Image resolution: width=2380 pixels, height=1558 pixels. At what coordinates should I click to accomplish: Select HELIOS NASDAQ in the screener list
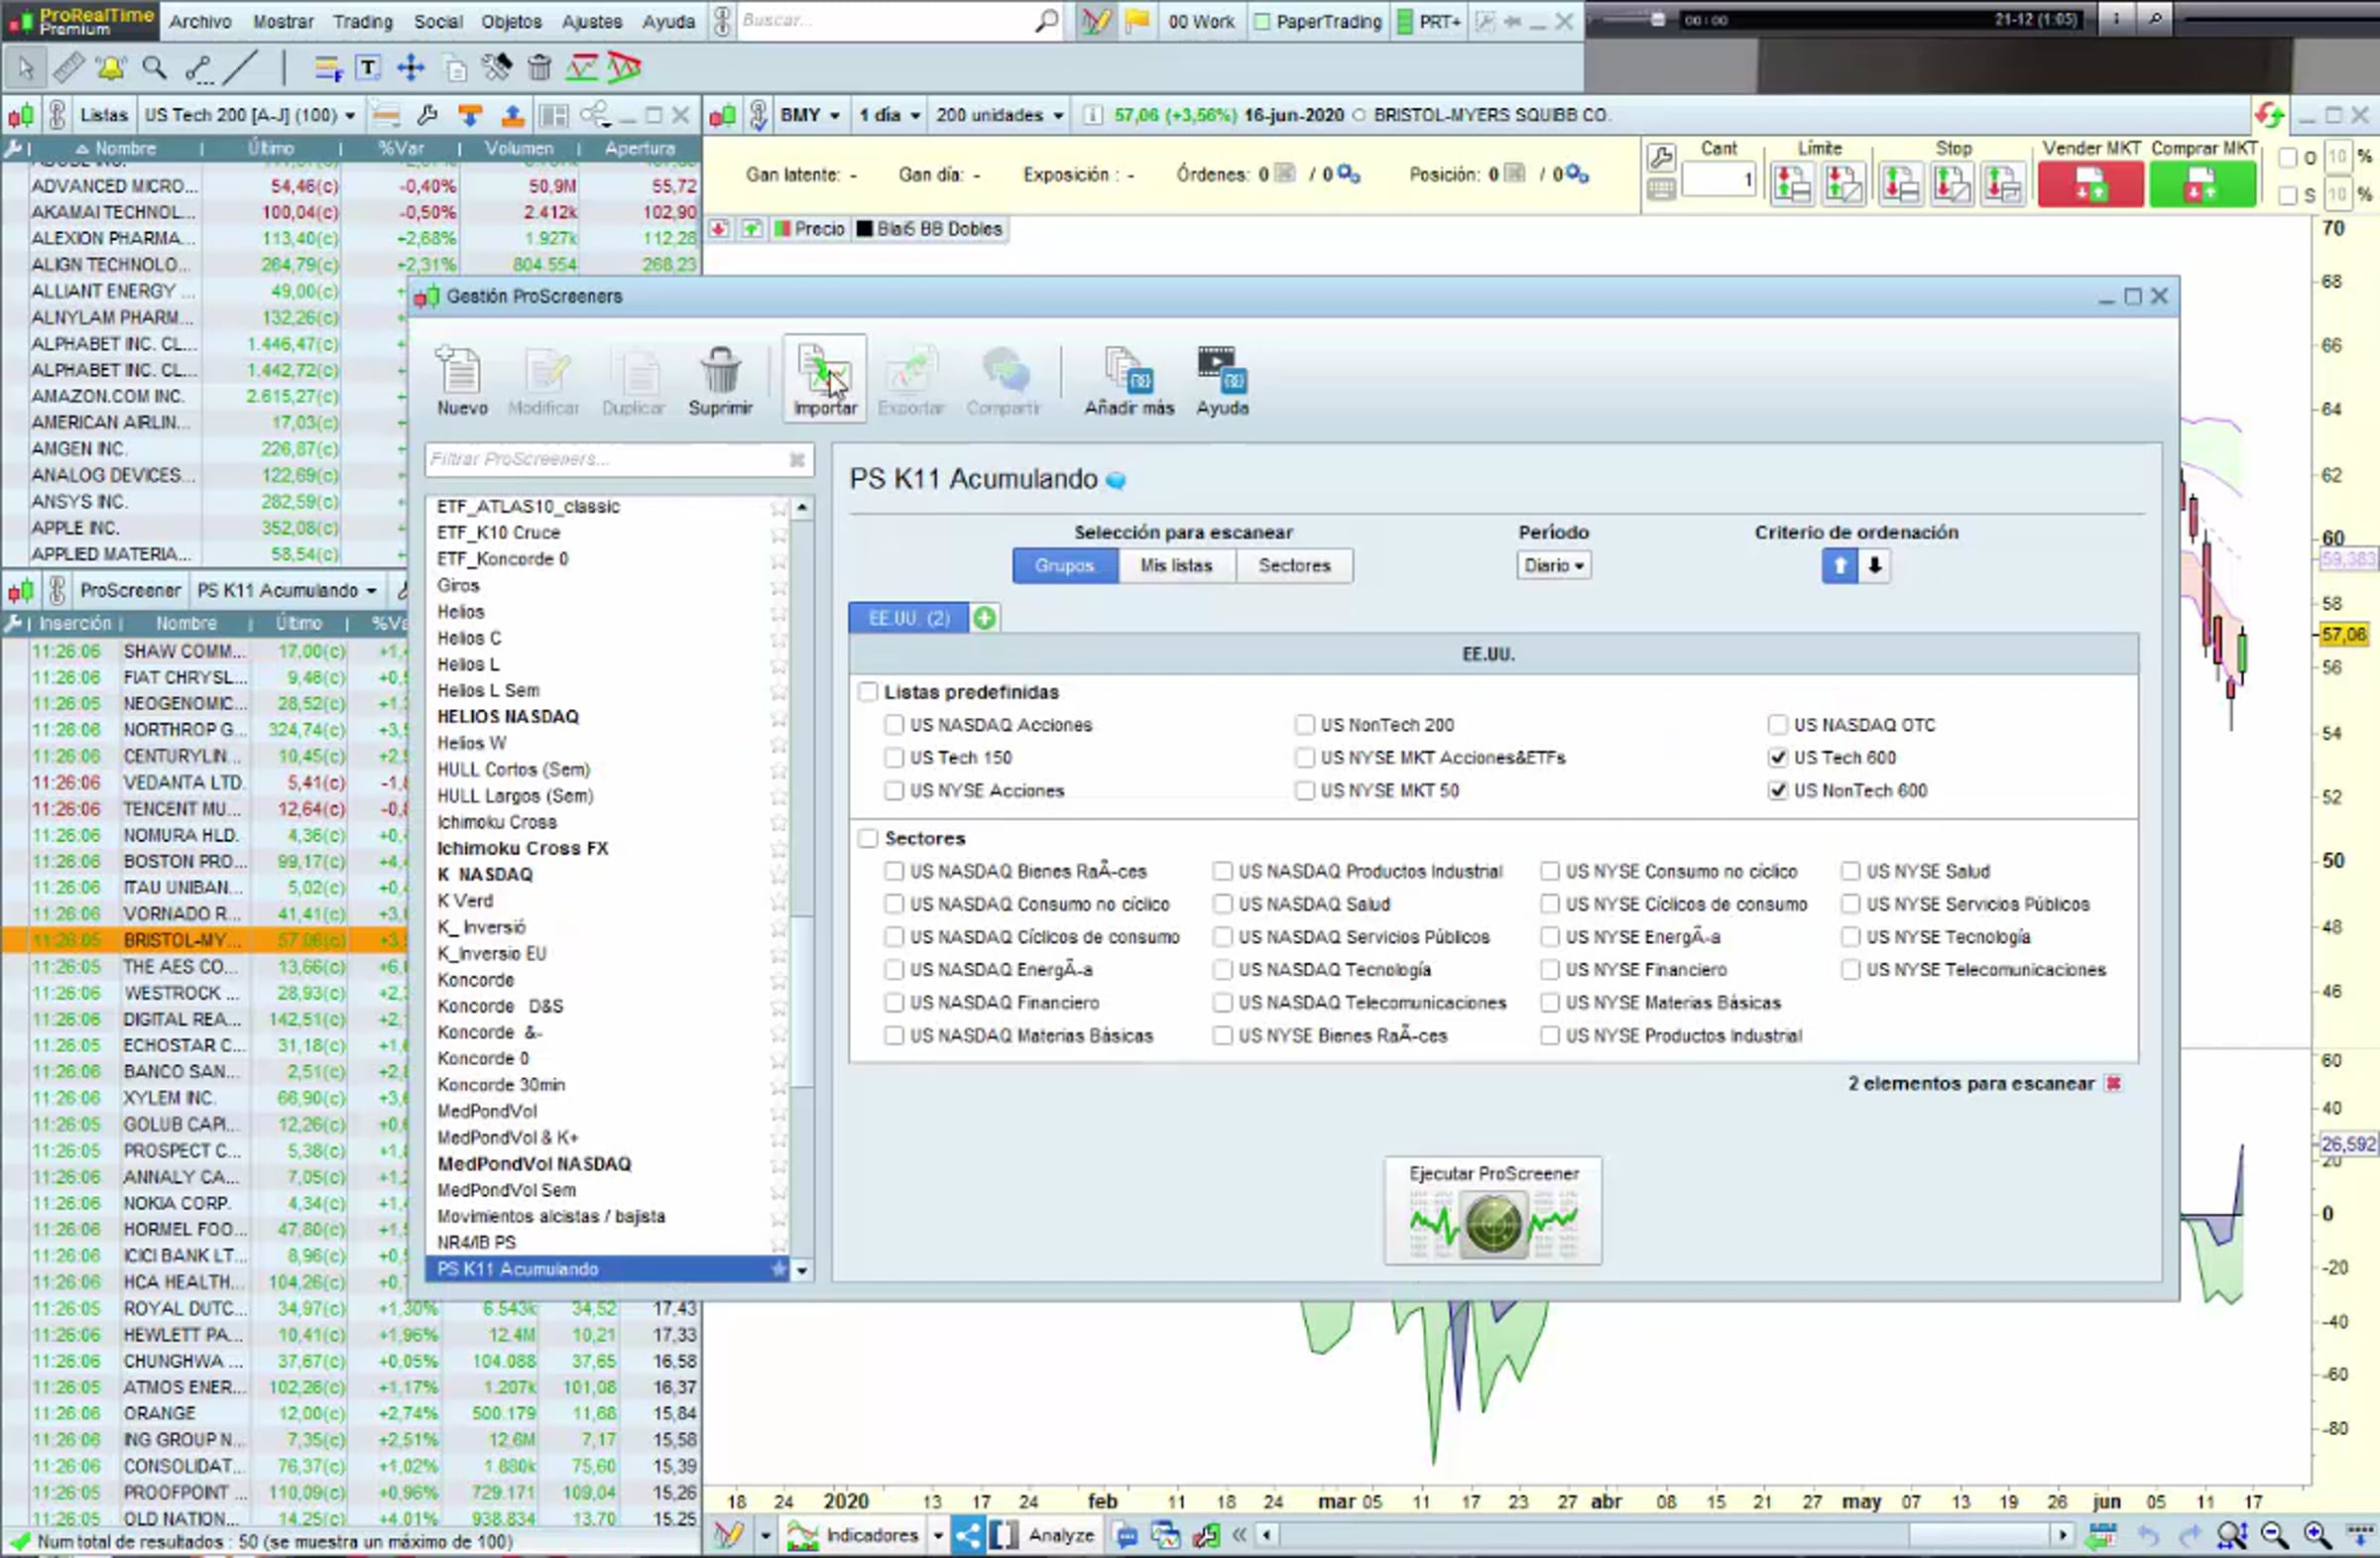pyautogui.click(x=508, y=717)
